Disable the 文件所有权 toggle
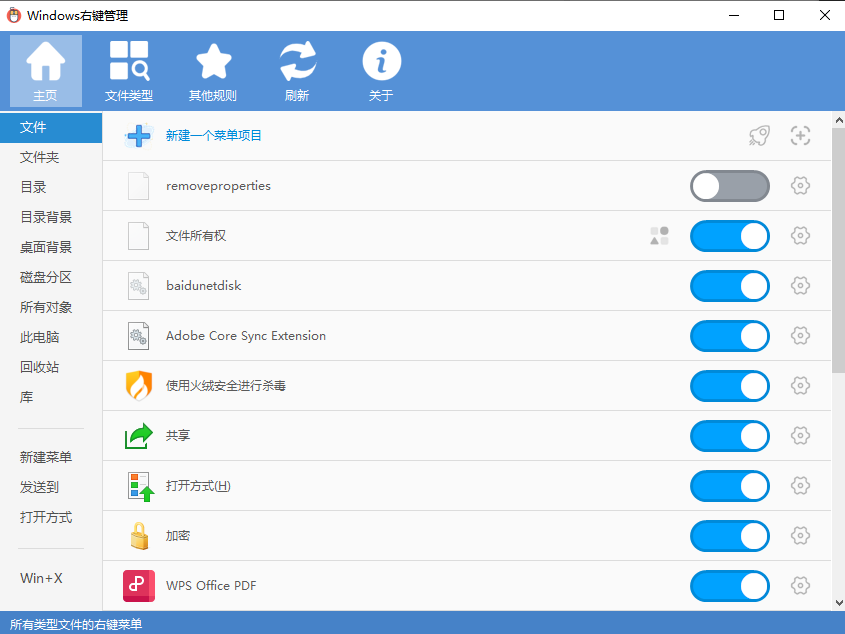 [x=730, y=236]
